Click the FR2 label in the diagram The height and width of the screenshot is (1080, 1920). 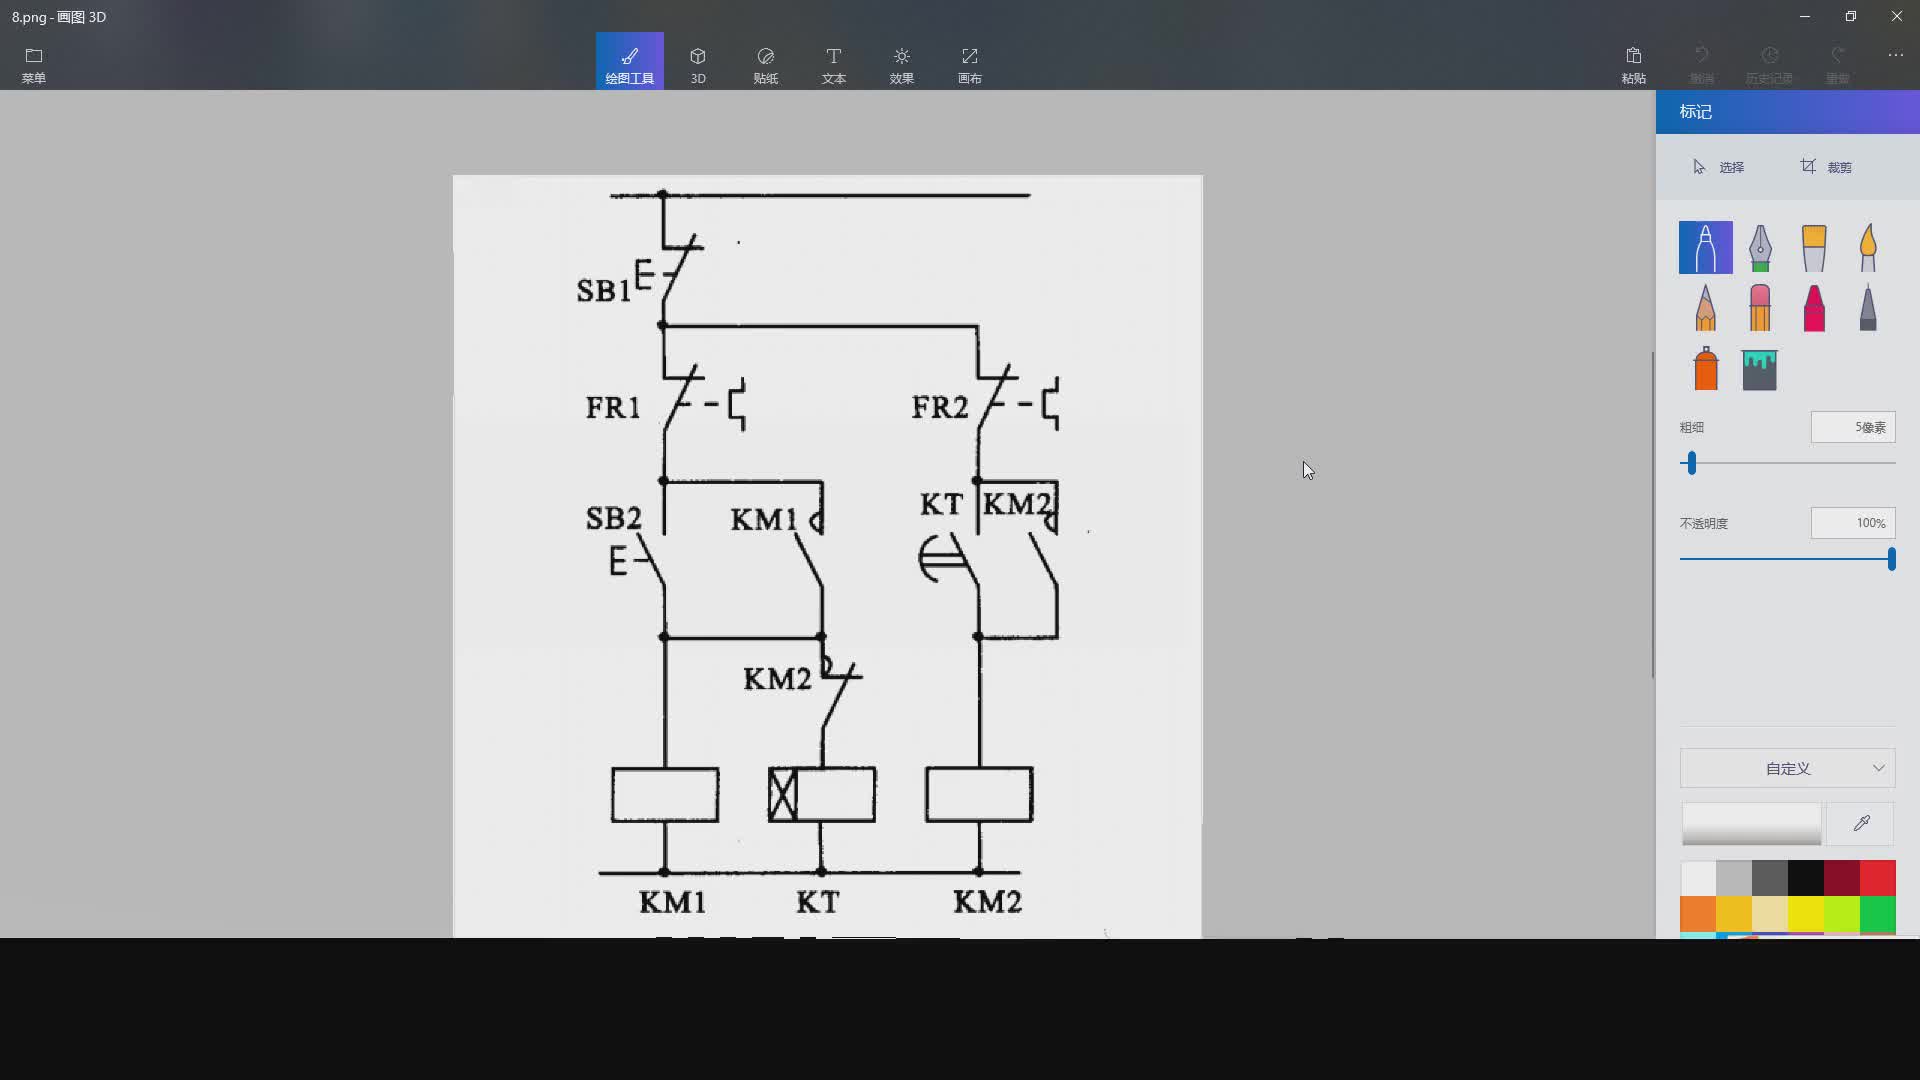tap(939, 408)
